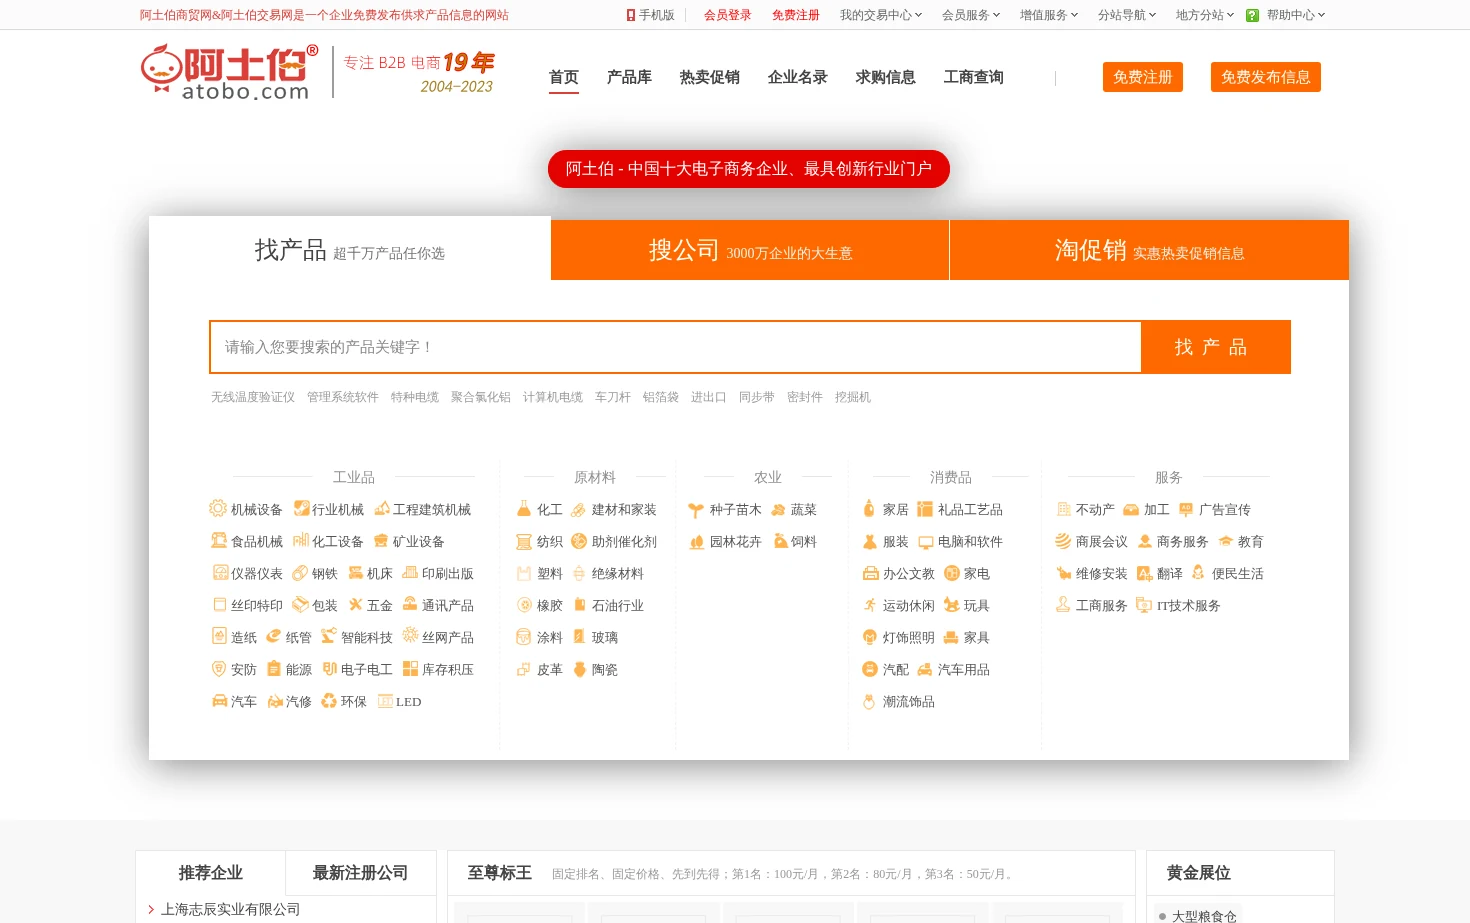Click the 种子苗木 sprout icon
The height and width of the screenshot is (923, 1470).
pyautogui.click(x=696, y=509)
